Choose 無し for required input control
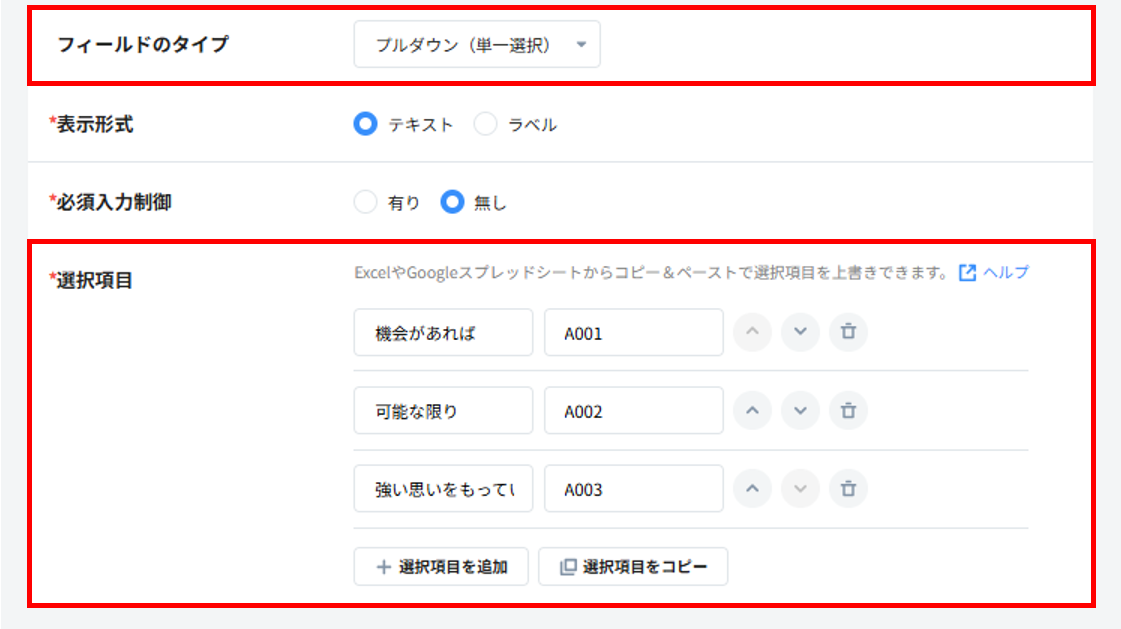Viewport: 1121px width, 629px height. (x=453, y=203)
